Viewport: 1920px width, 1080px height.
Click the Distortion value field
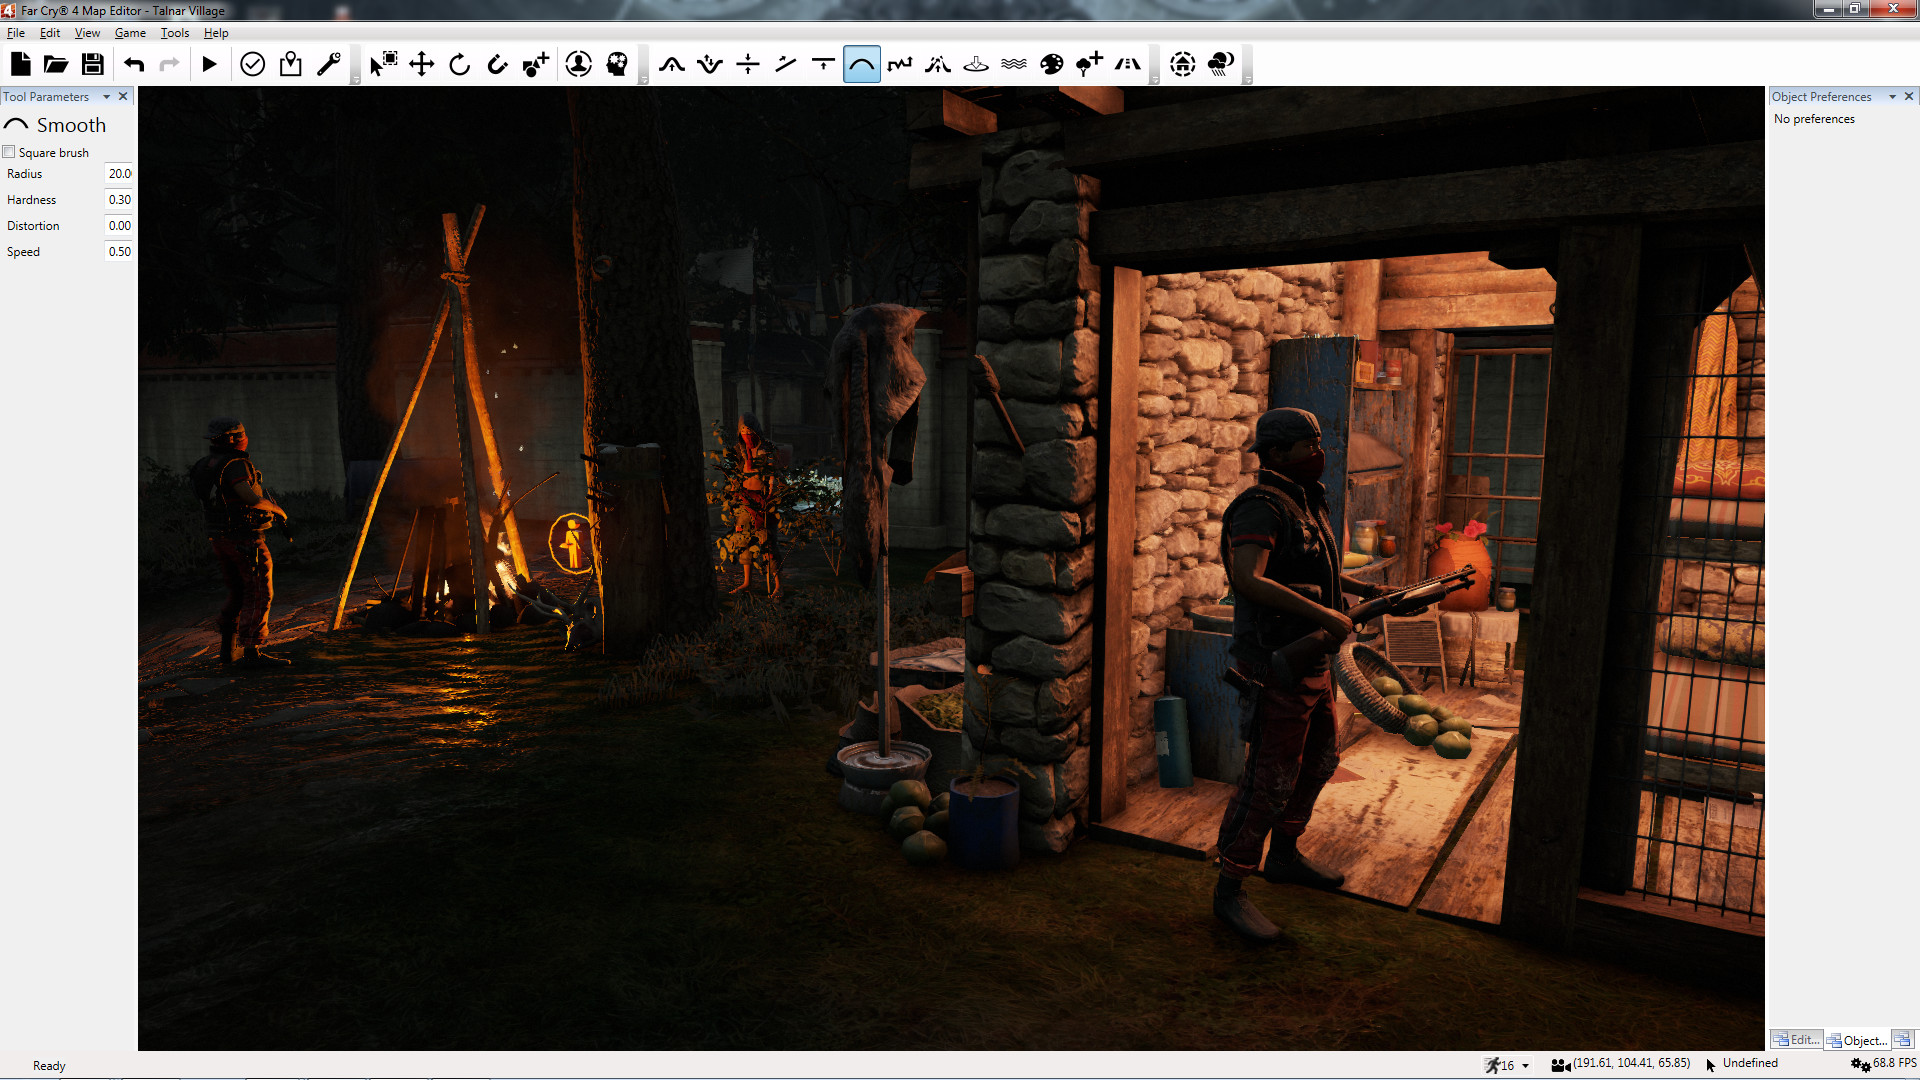[119, 226]
